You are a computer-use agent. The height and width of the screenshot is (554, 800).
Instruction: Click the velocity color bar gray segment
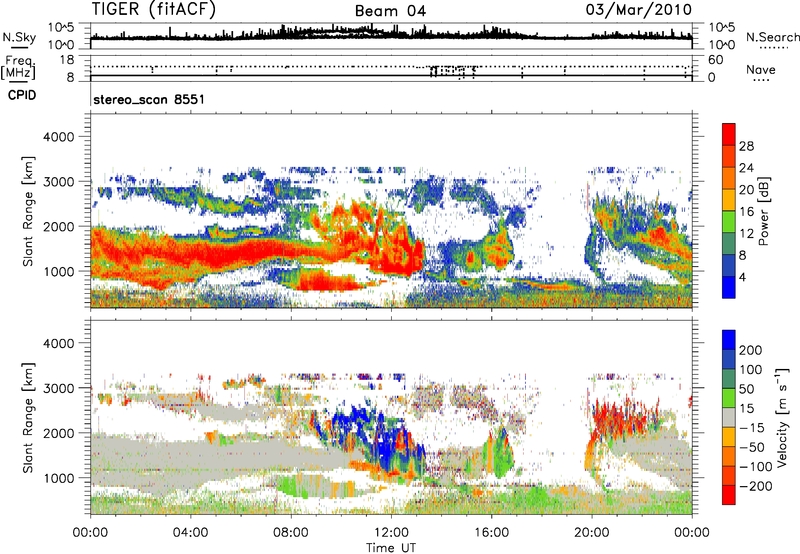pos(729,417)
